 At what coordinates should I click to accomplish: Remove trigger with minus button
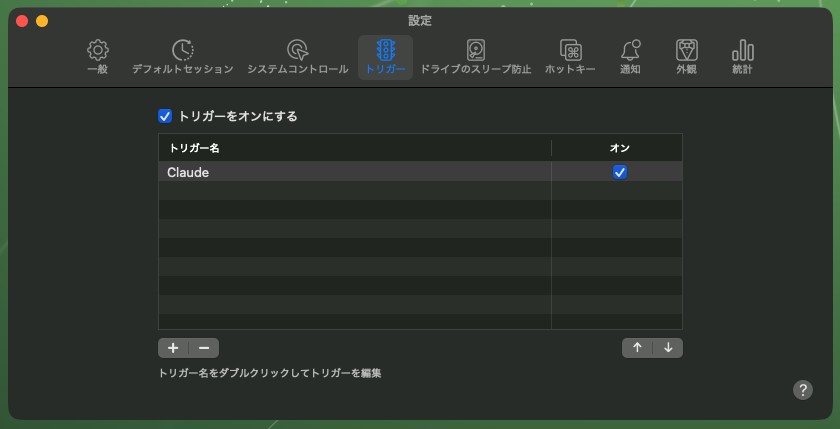point(204,348)
